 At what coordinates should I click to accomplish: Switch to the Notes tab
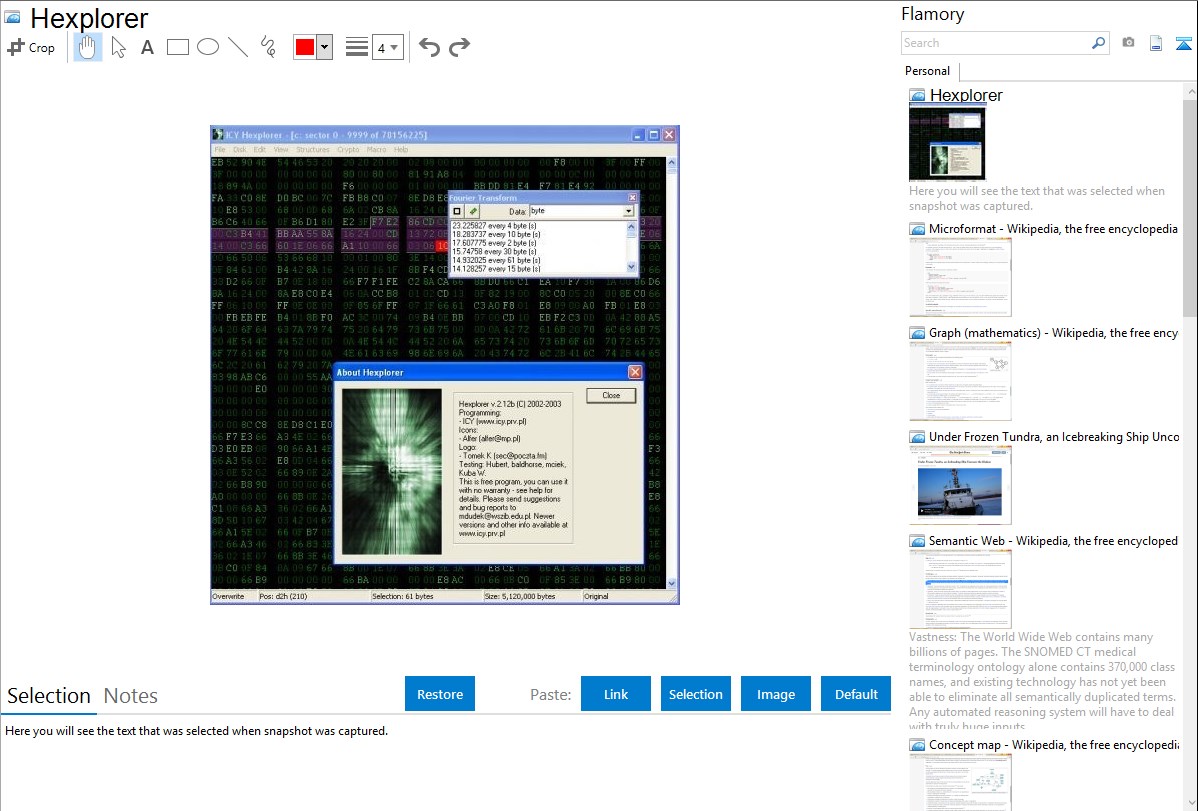point(131,696)
